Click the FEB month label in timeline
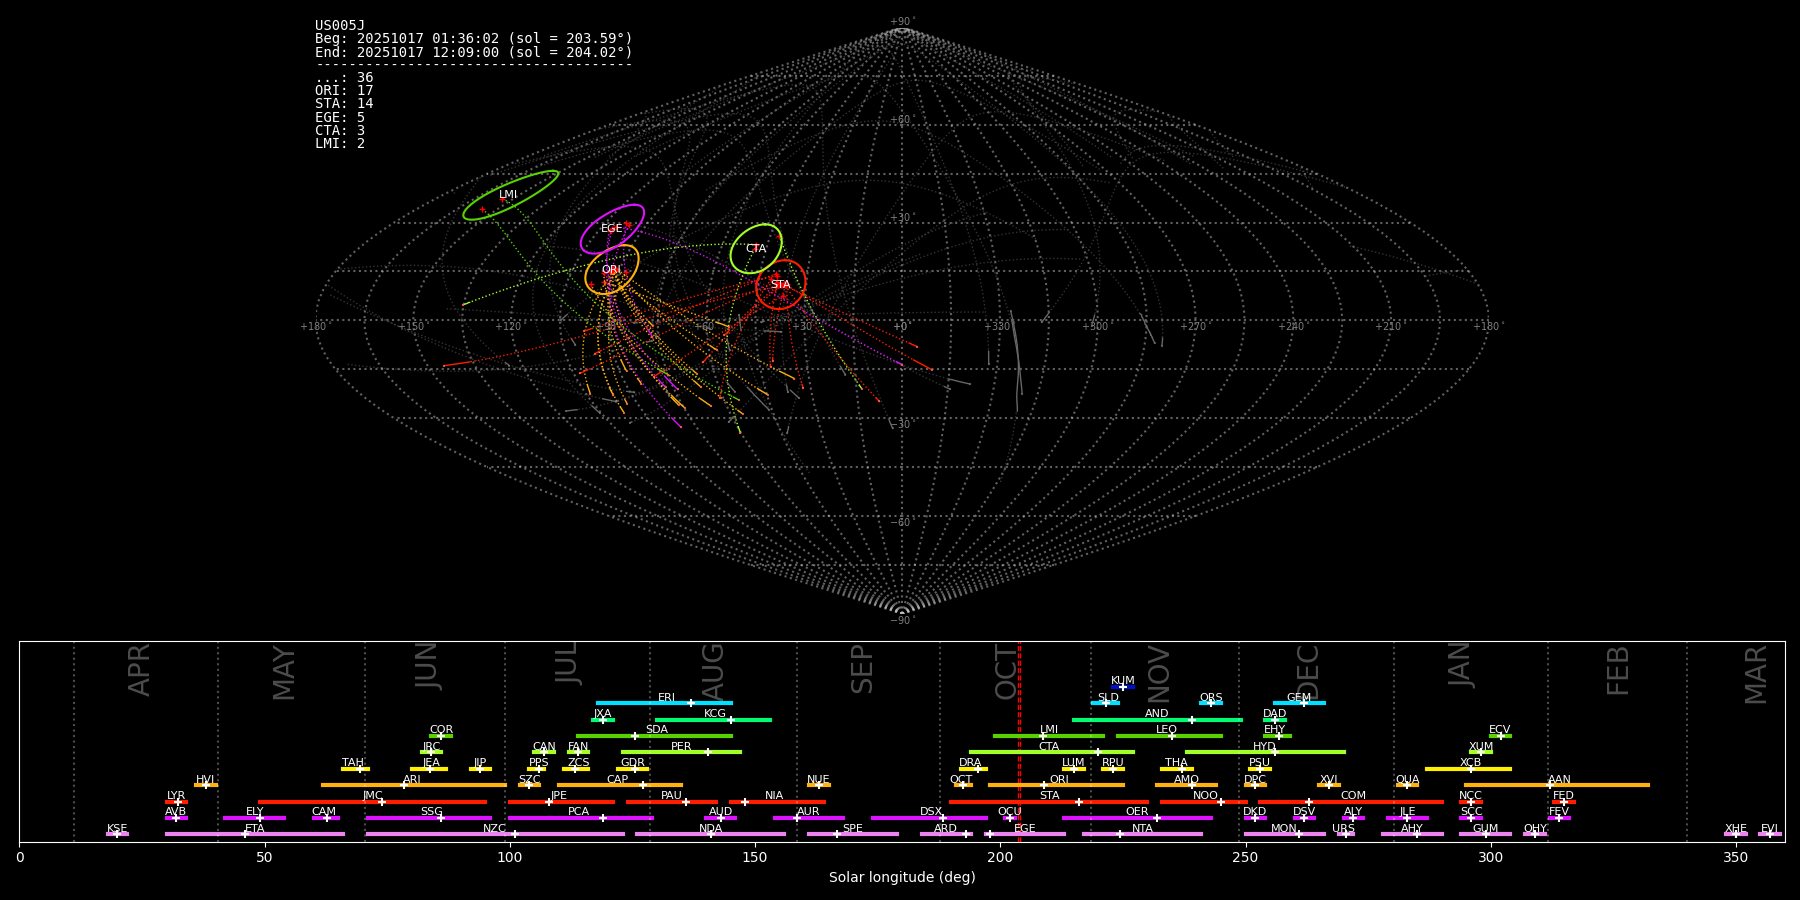 (1618, 671)
